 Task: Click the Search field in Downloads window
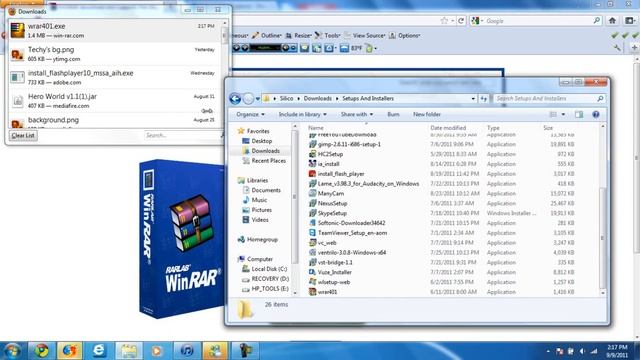coord(181,135)
